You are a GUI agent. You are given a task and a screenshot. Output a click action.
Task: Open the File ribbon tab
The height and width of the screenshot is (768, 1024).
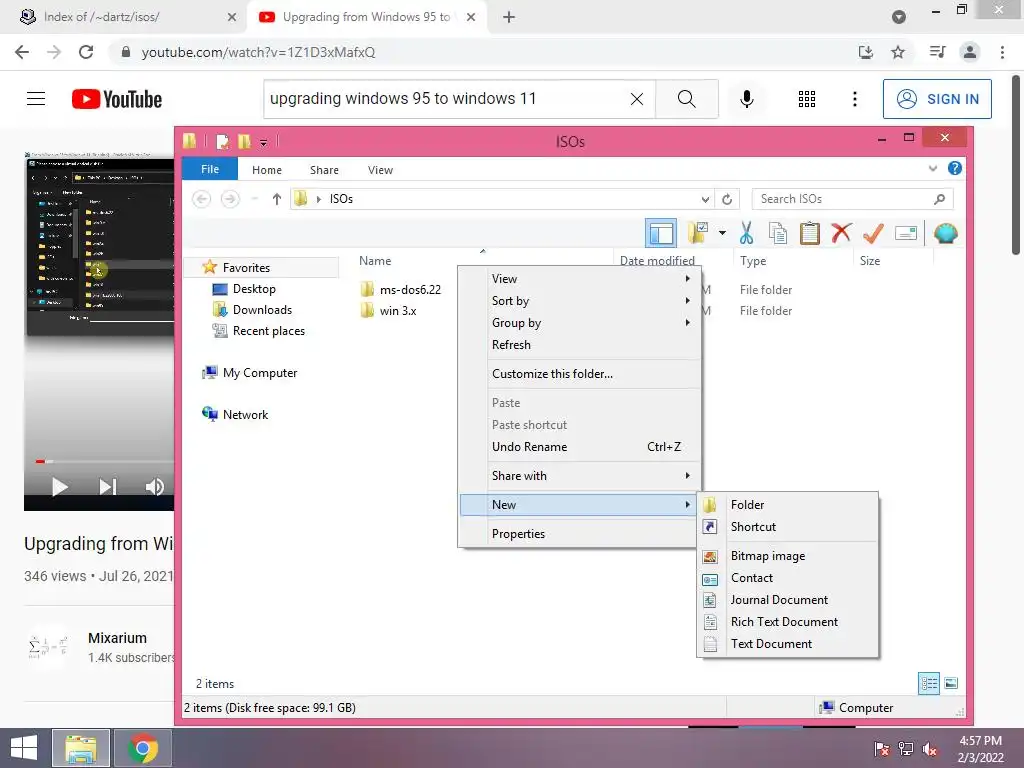(x=210, y=169)
